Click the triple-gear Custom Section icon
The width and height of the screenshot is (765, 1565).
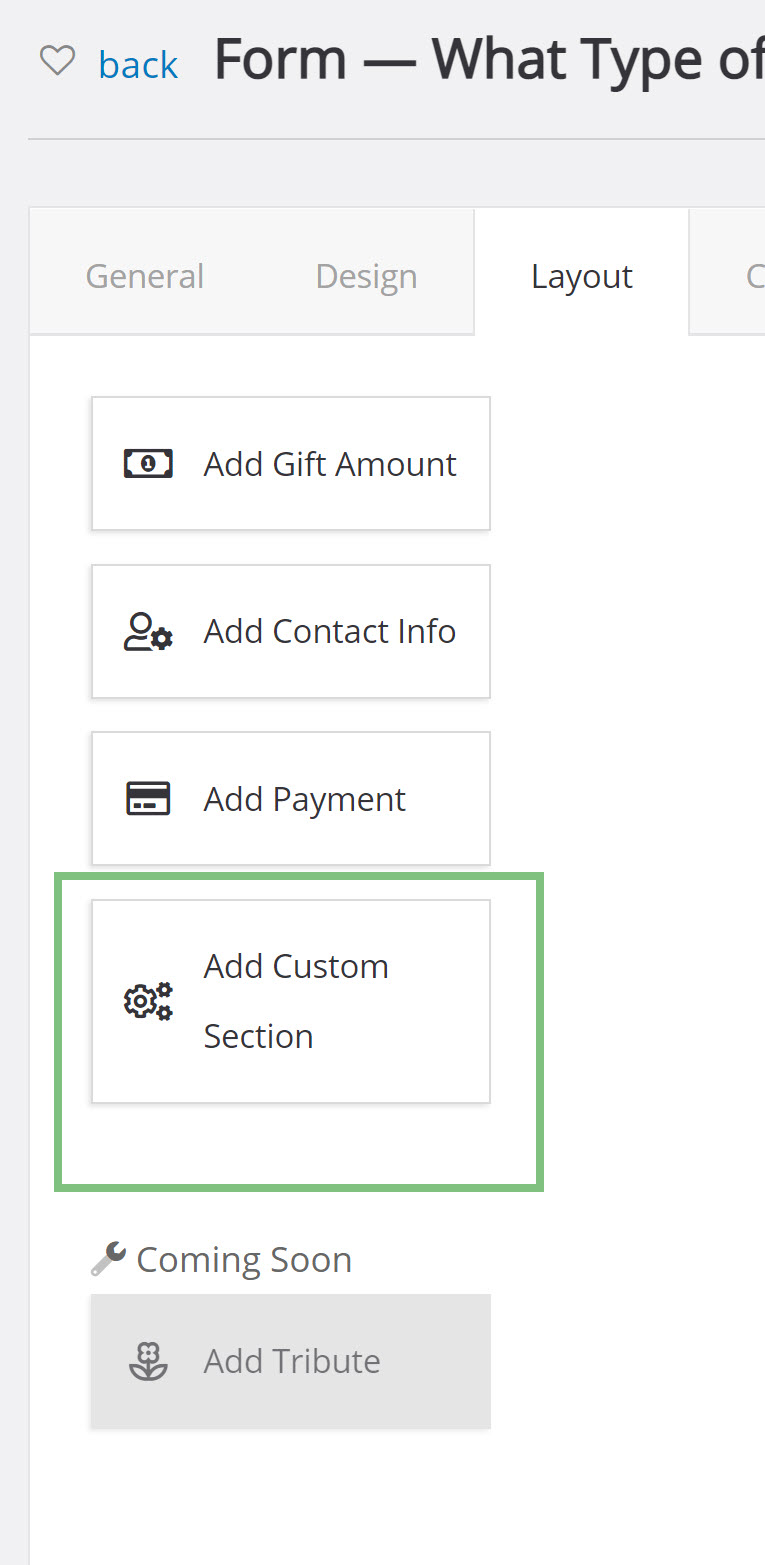click(x=148, y=1001)
